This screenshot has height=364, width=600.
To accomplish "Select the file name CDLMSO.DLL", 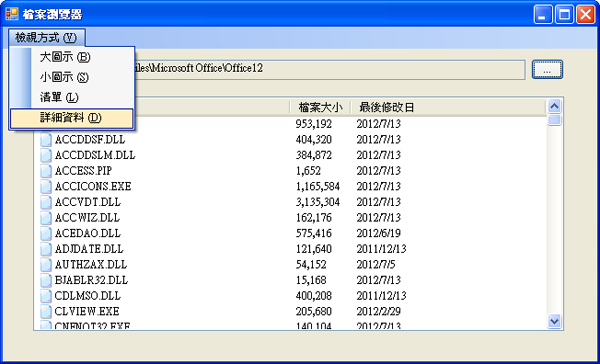I will [88, 296].
